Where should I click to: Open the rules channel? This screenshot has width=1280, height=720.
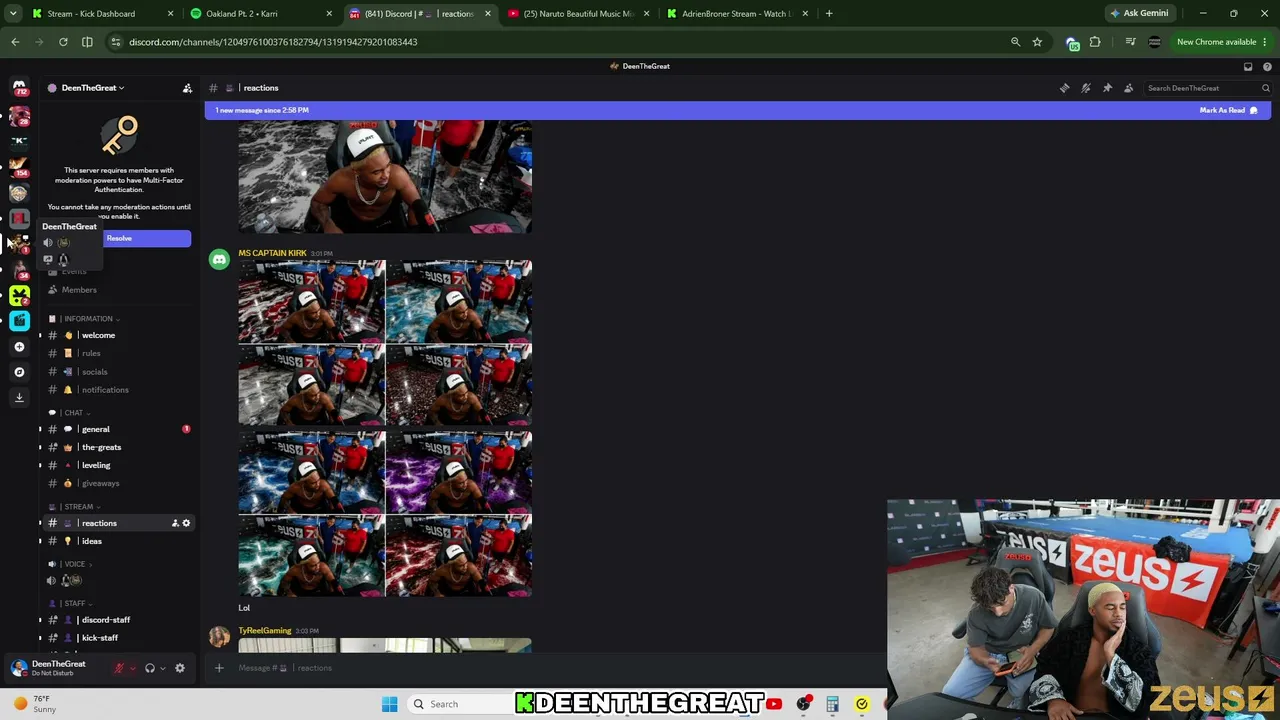point(118,353)
